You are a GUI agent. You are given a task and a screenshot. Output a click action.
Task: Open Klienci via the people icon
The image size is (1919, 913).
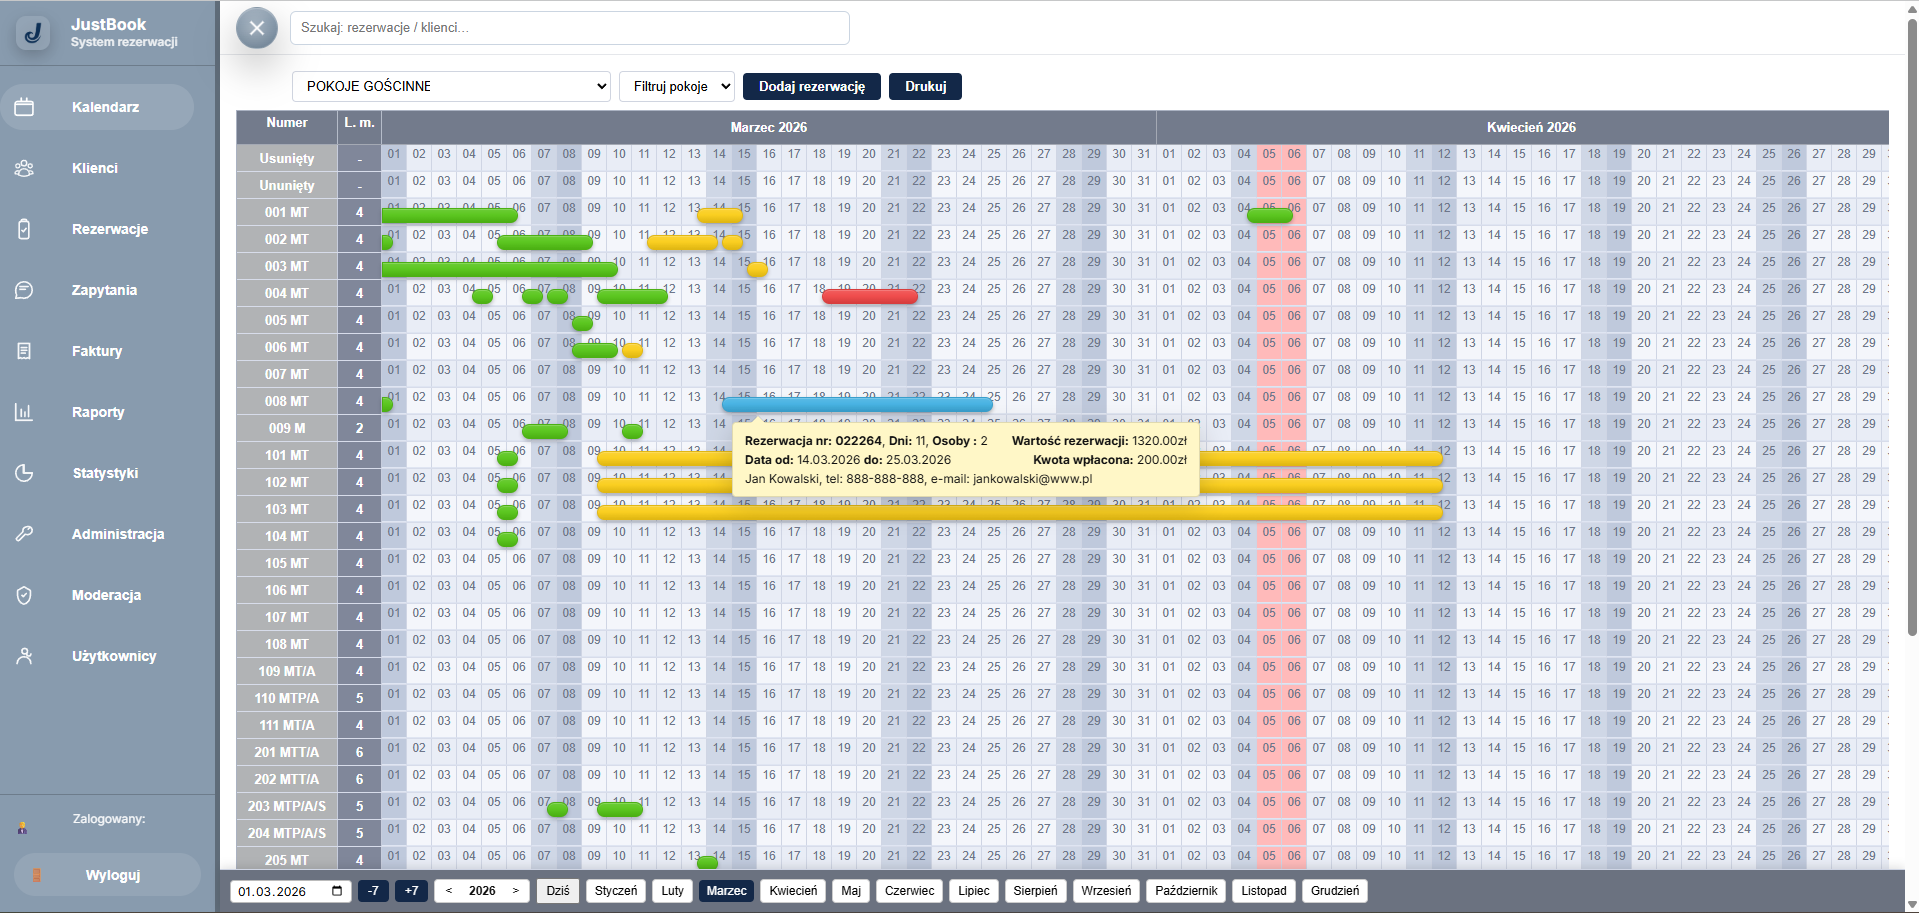[x=25, y=168]
